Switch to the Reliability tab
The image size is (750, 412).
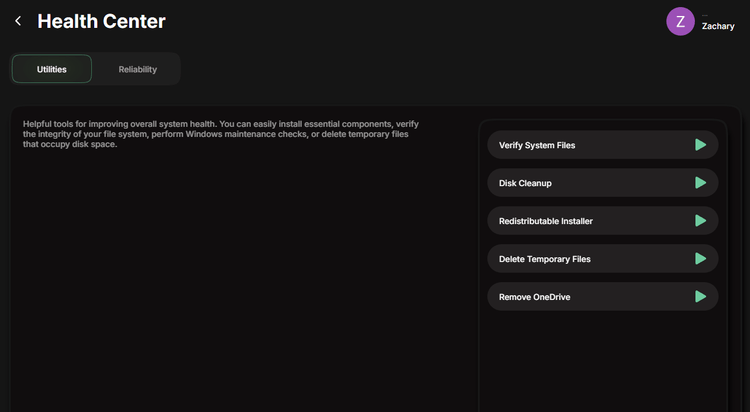click(x=137, y=69)
